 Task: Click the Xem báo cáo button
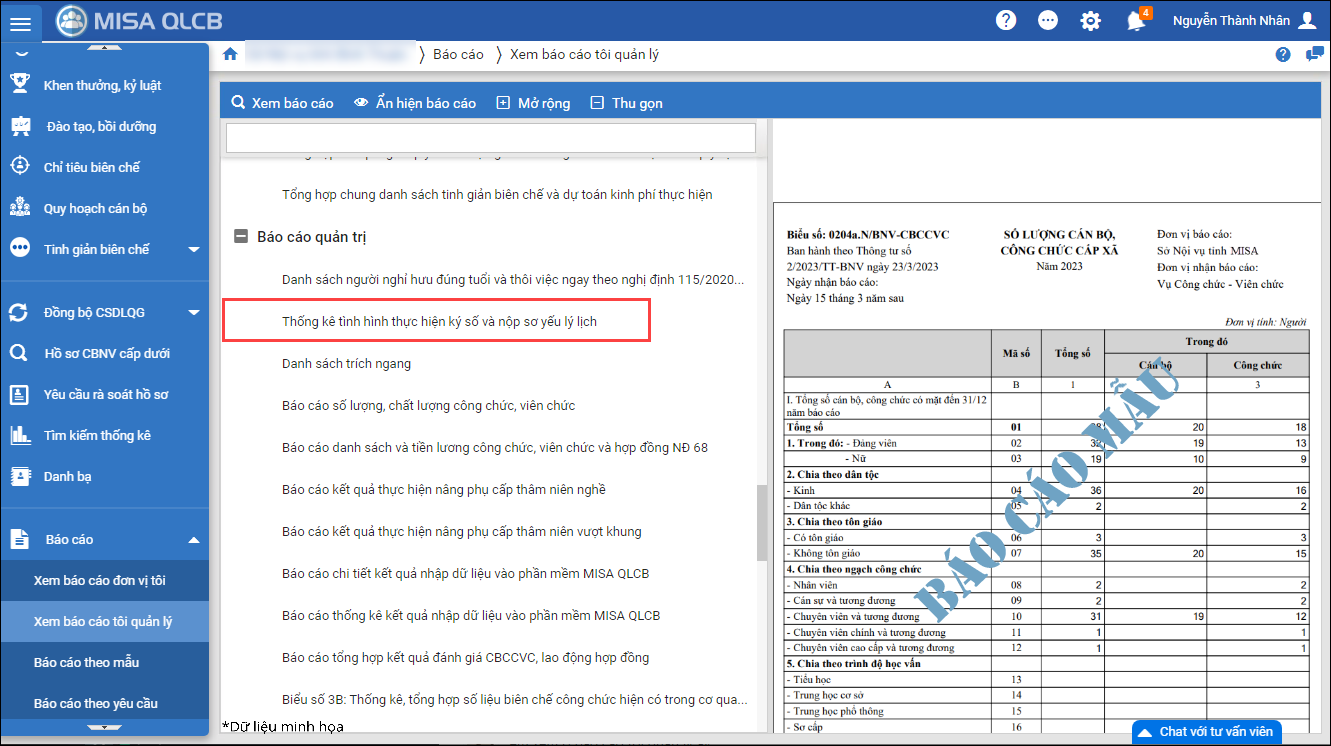282,103
